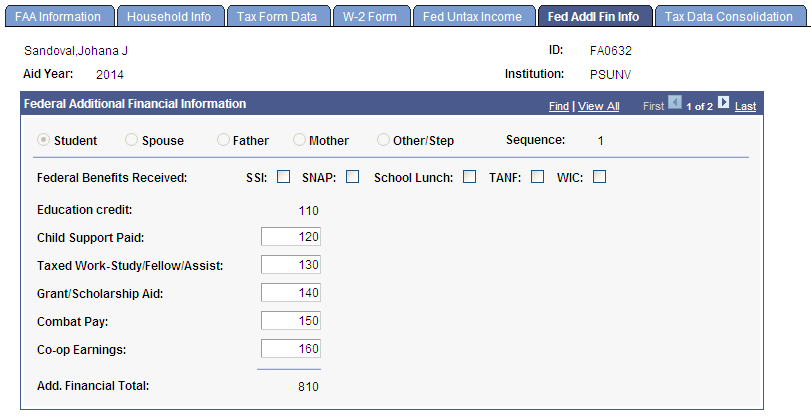
Task: Switch to the FAA Information tab
Action: tap(58, 17)
